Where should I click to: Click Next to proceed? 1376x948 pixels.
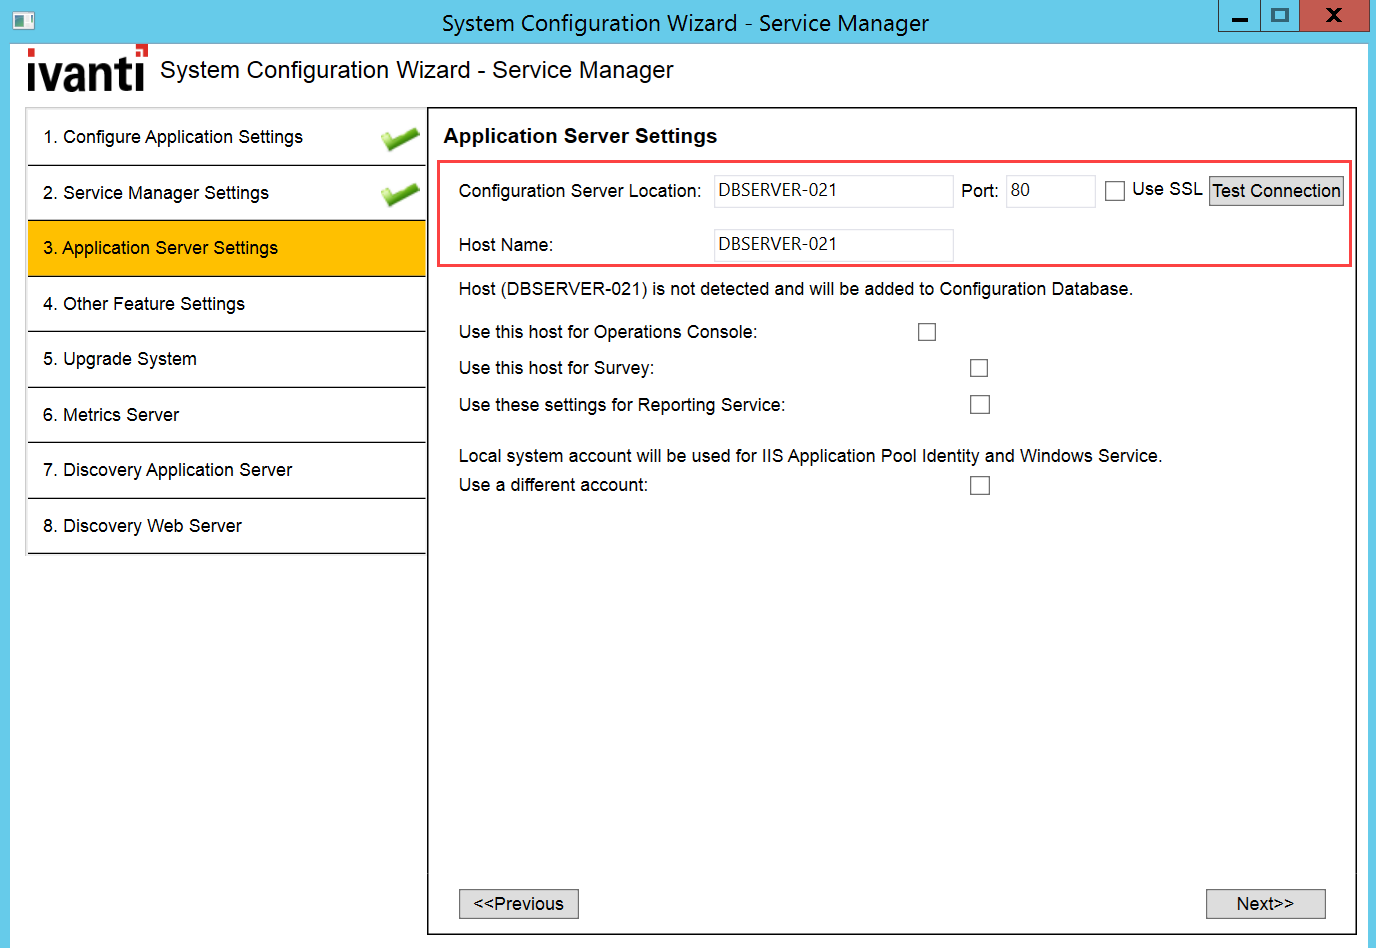[1265, 904]
